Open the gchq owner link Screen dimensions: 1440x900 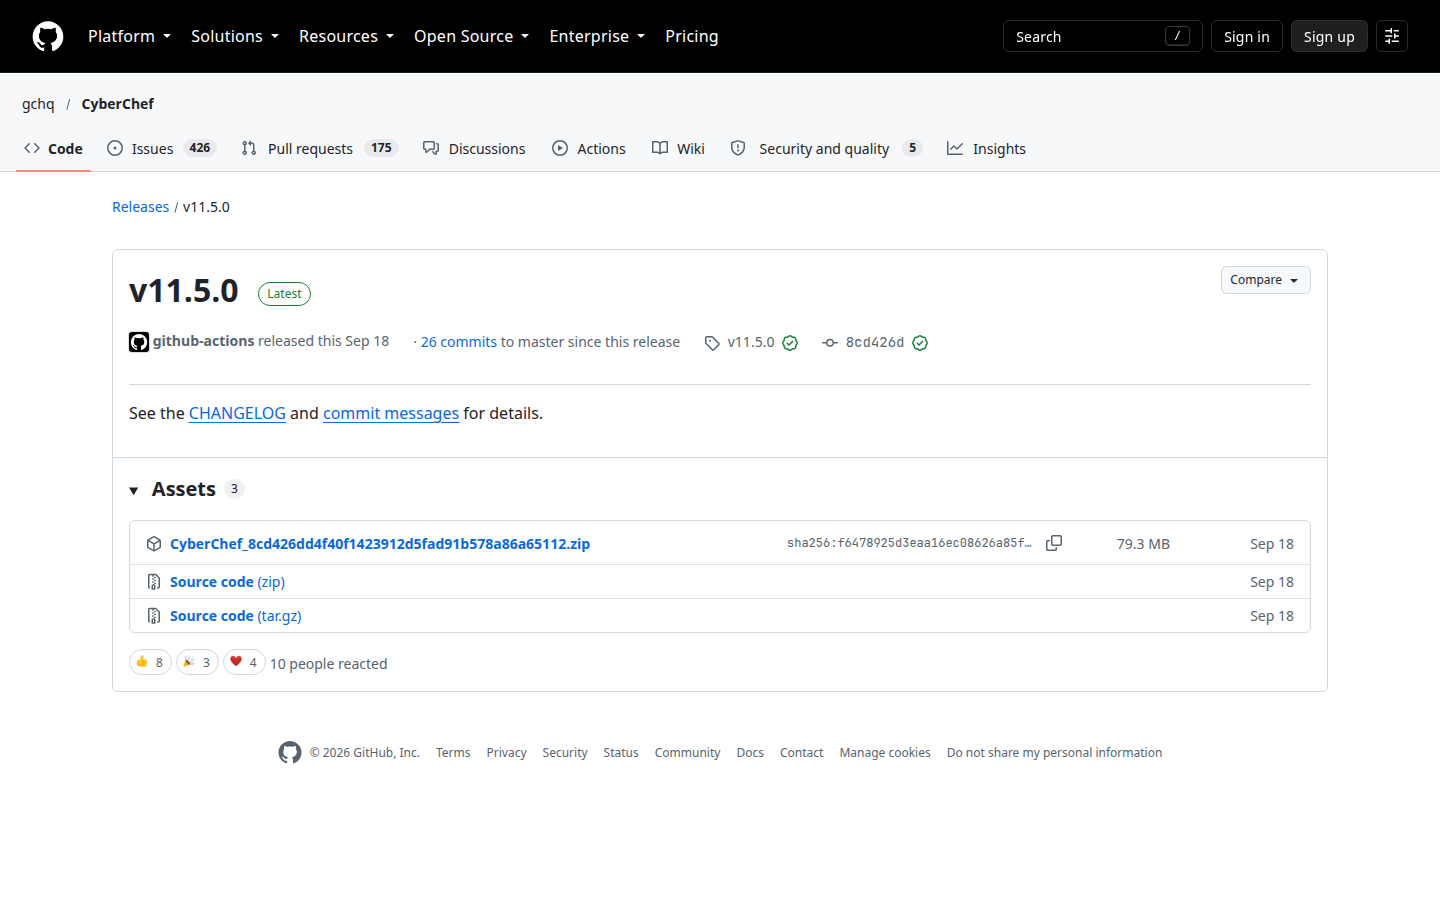coord(38,104)
